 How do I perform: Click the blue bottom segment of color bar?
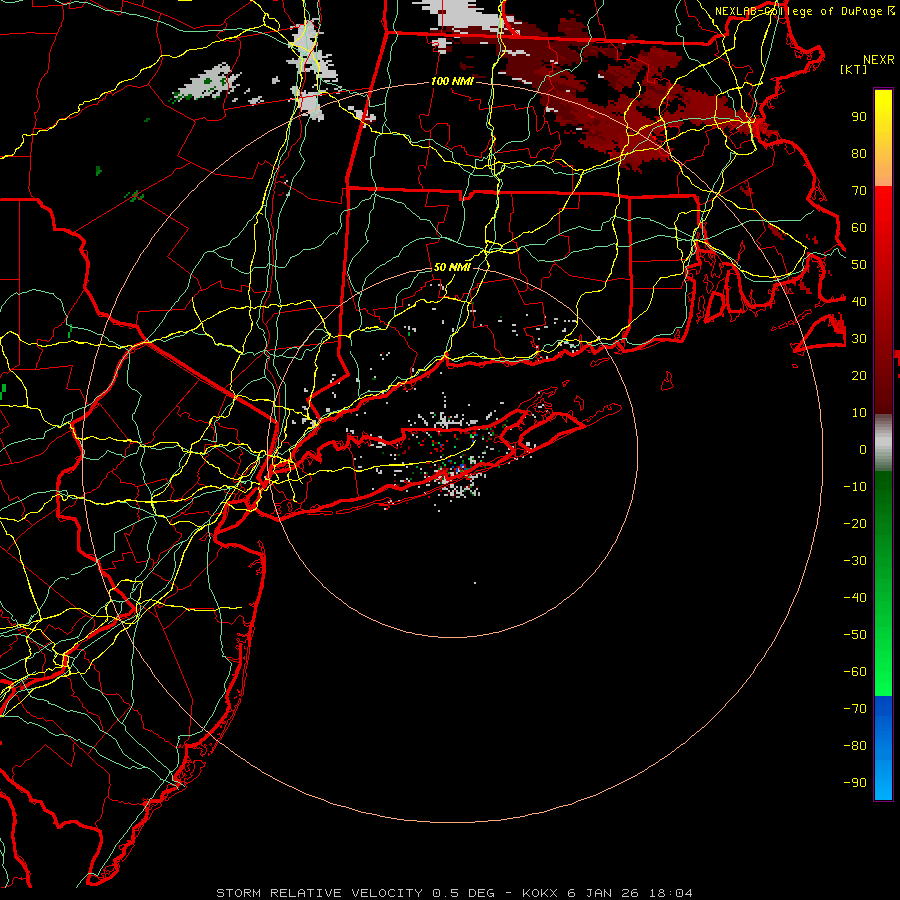pos(883,748)
